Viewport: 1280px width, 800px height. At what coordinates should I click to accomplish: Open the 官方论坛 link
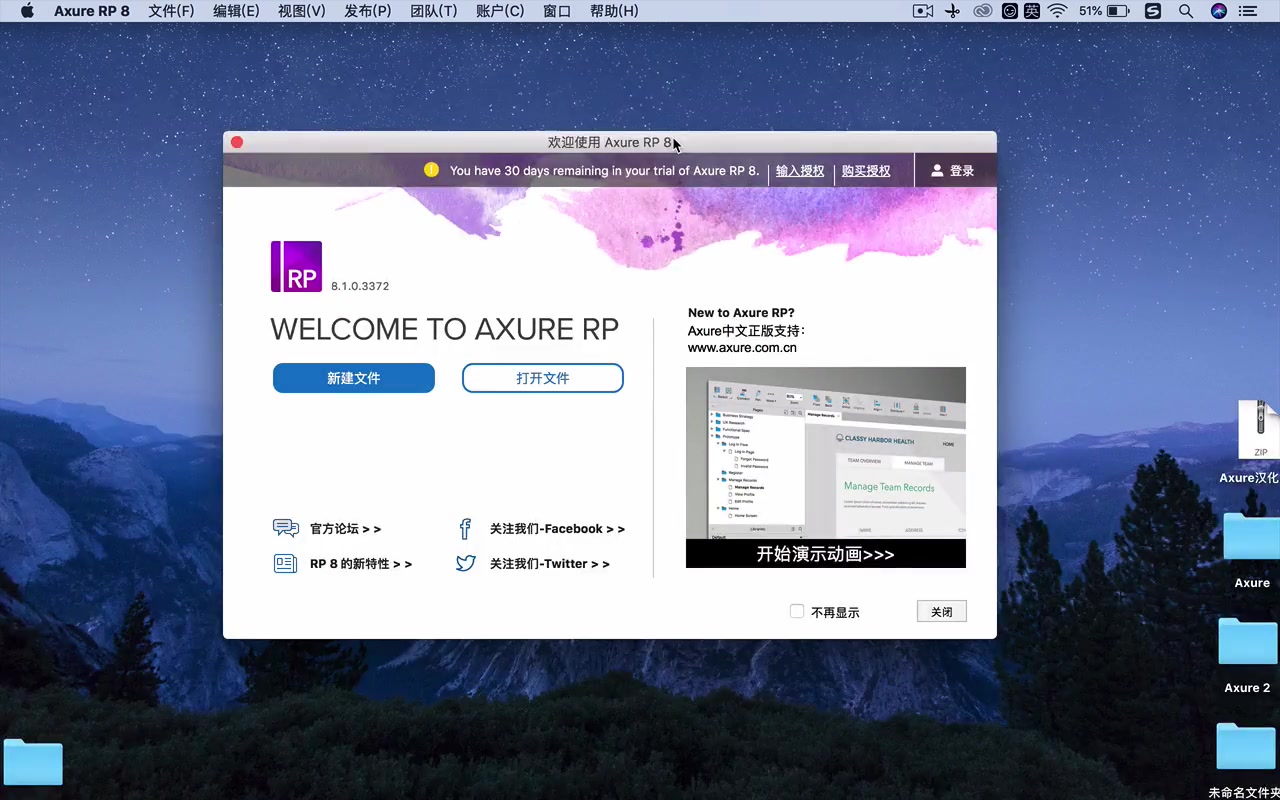click(x=345, y=529)
